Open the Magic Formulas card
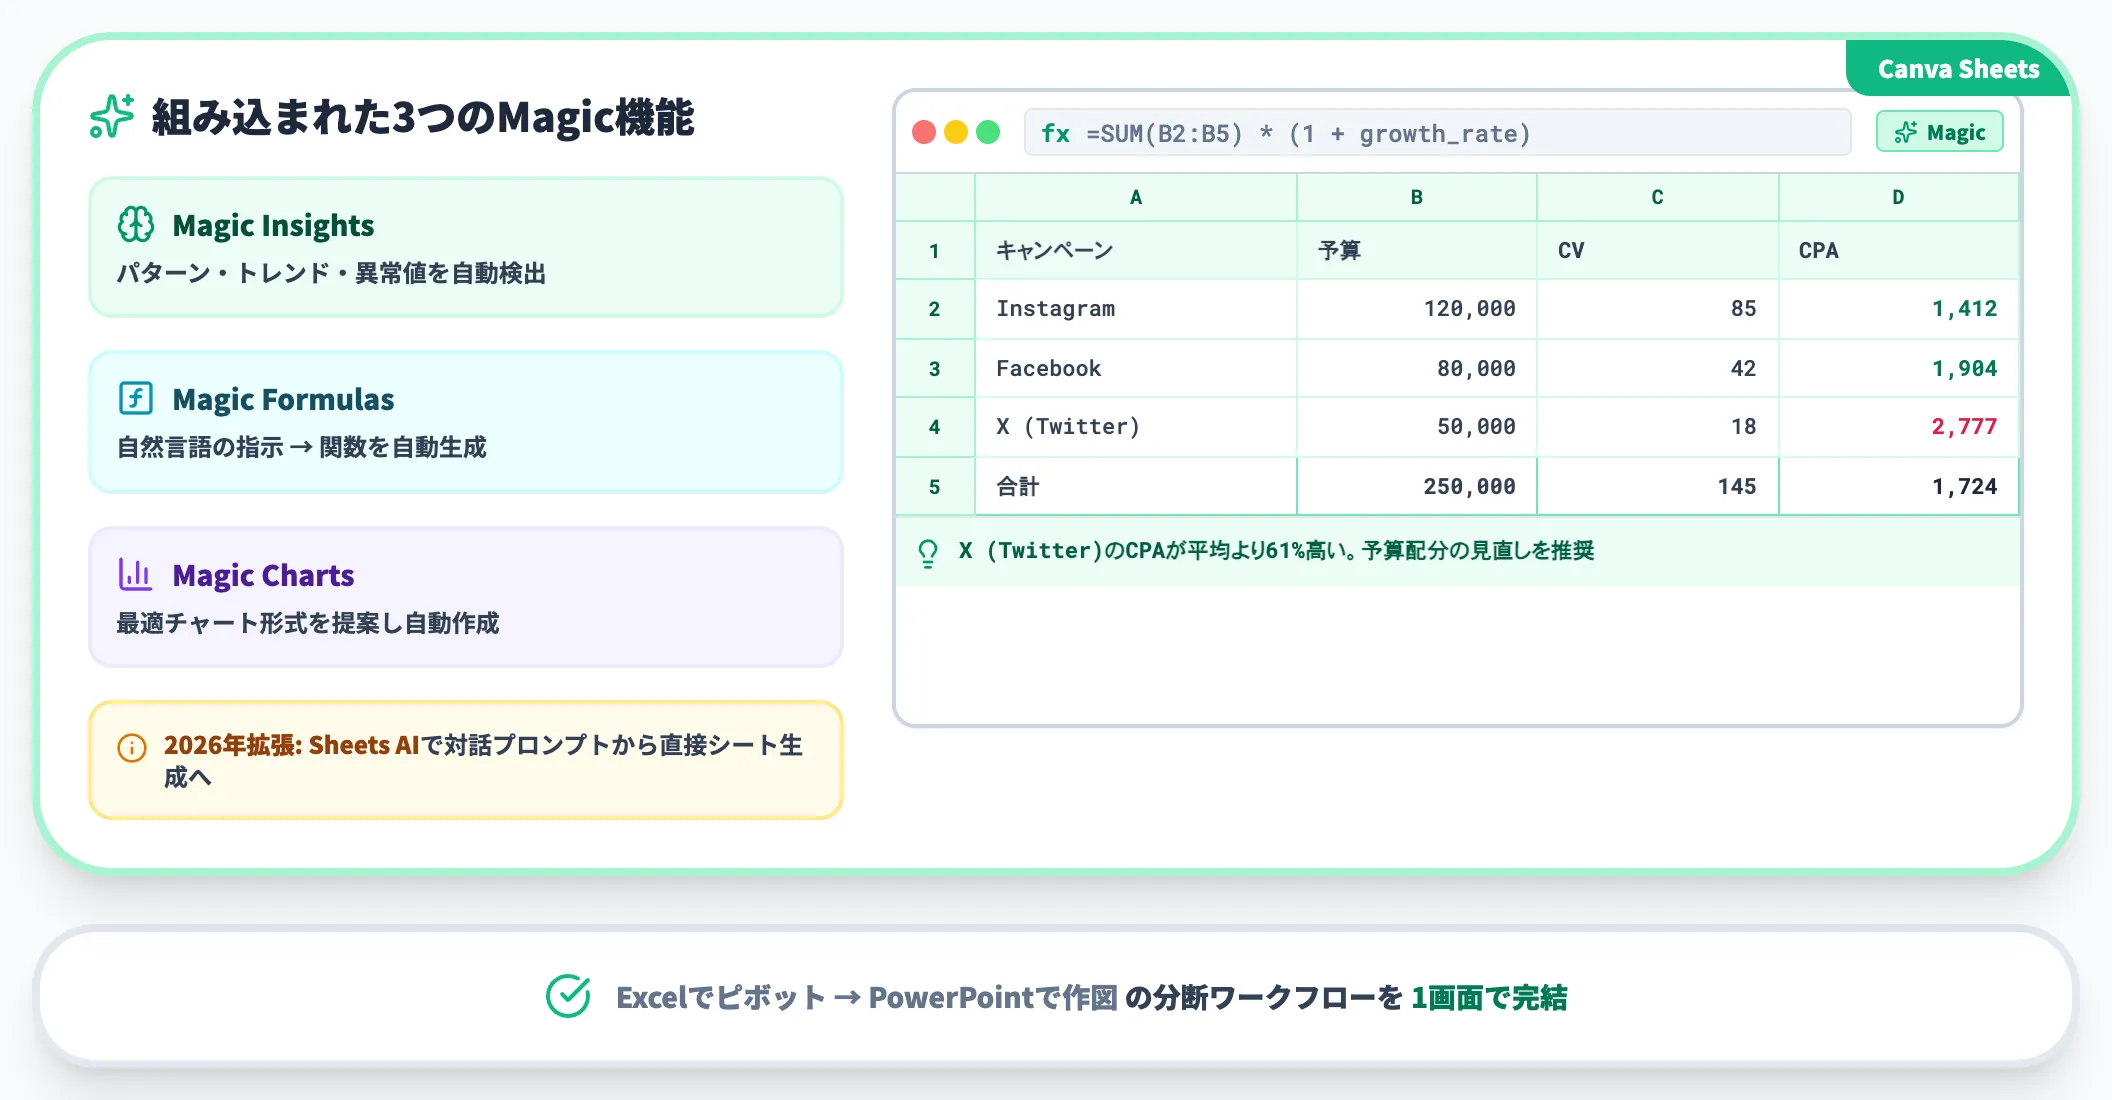This screenshot has width=2112, height=1100. pyautogui.click(x=466, y=421)
